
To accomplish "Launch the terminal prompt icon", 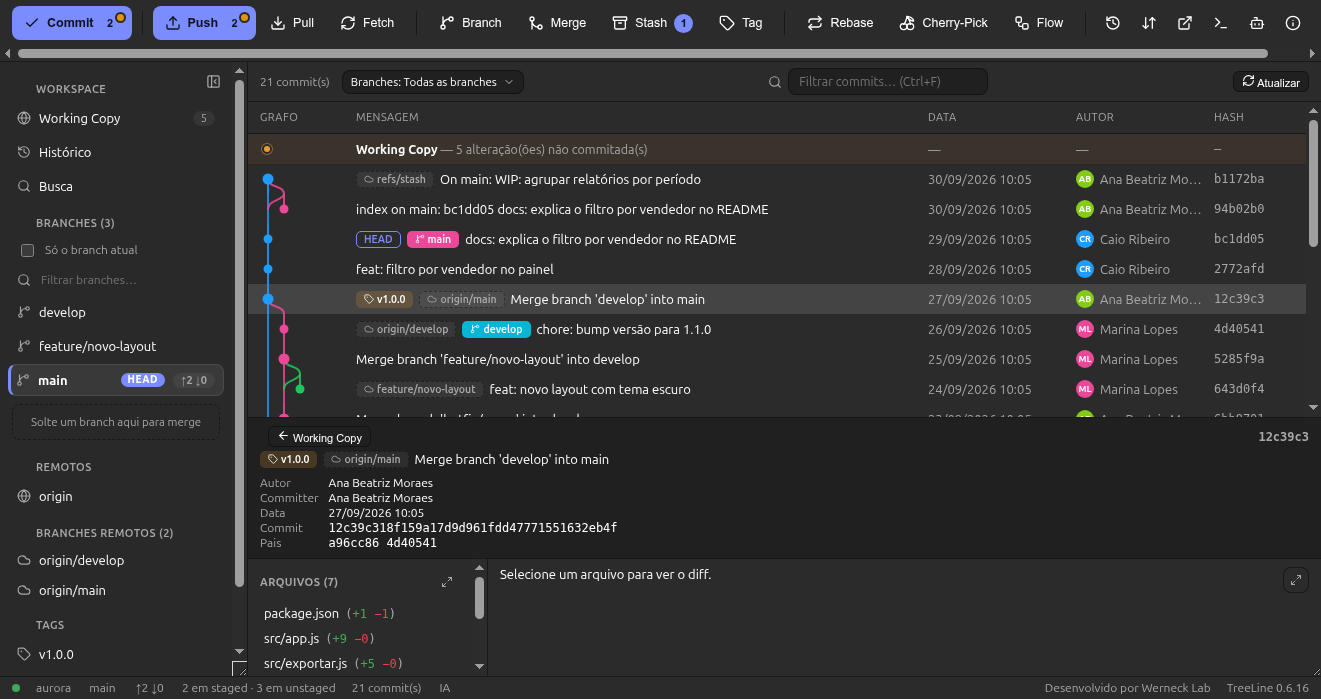I will (1220, 23).
